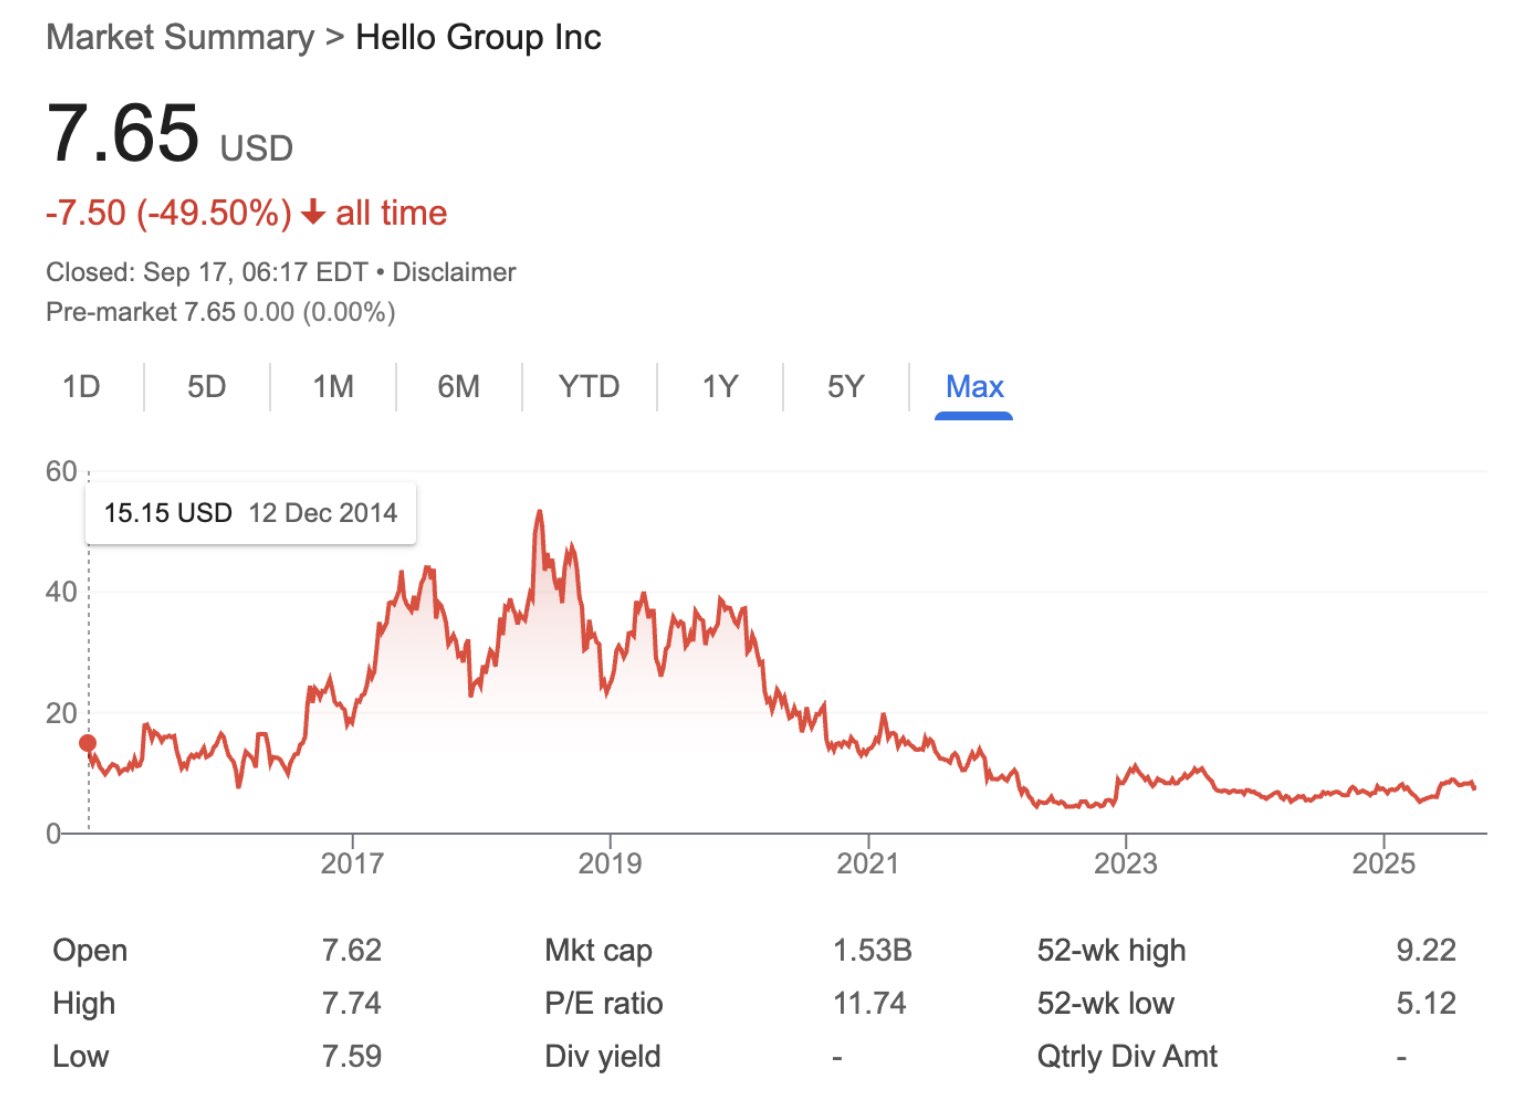Select the YTD range tab
This screenshot has height=1100, width=1516.
click(589, 387)
